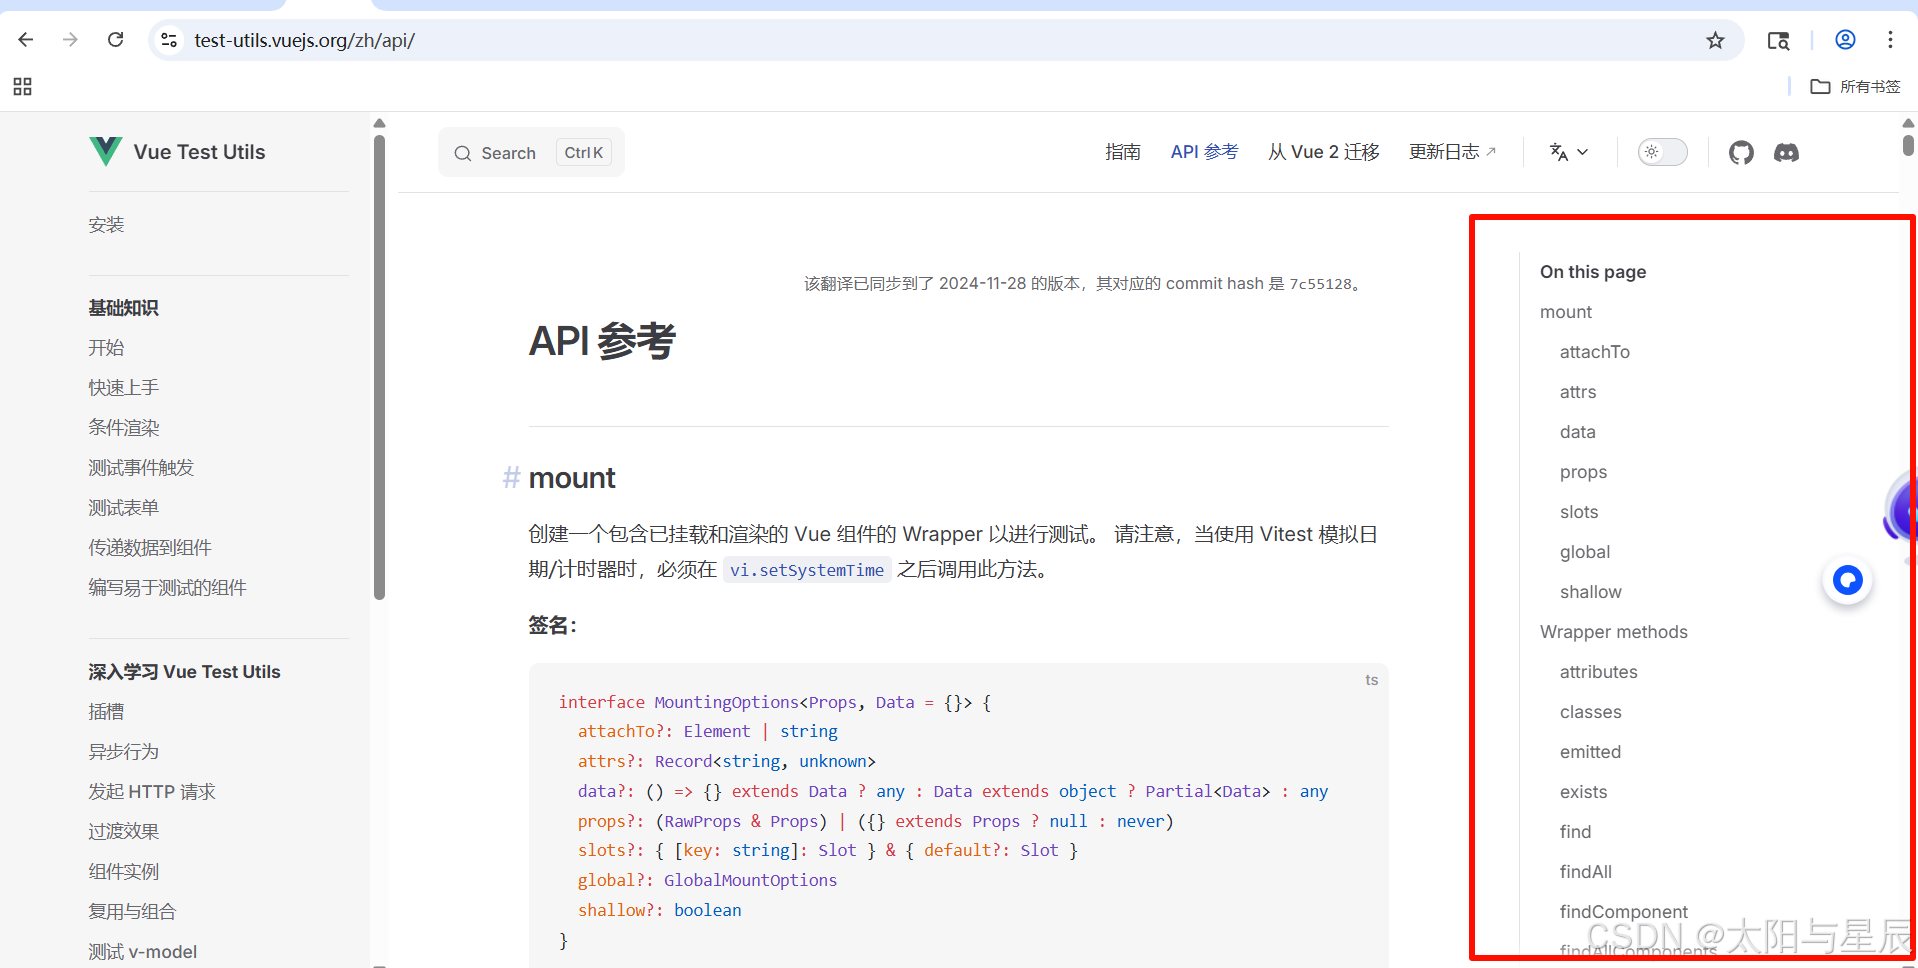Open 组件实例 sidebar page
The width and height of the screenshot is (1918, 968).
124,872
